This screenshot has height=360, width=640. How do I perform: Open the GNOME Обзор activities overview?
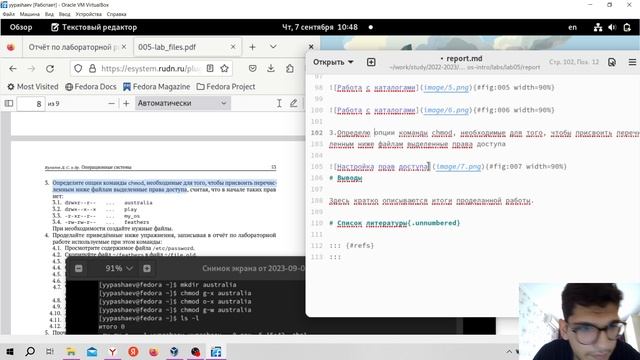tap(21, 27)
